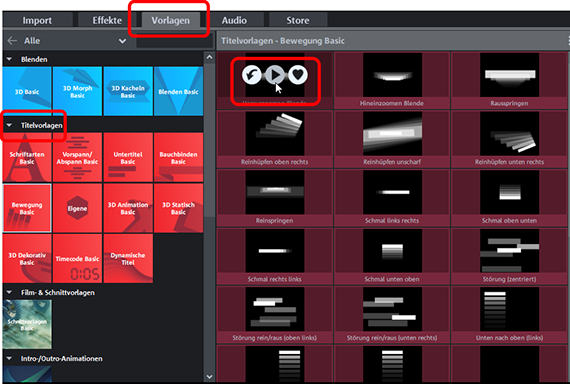This screenshot has height=384, width=570.
Task: Play preview of the hovered template
Action: (x=275, y=75)
